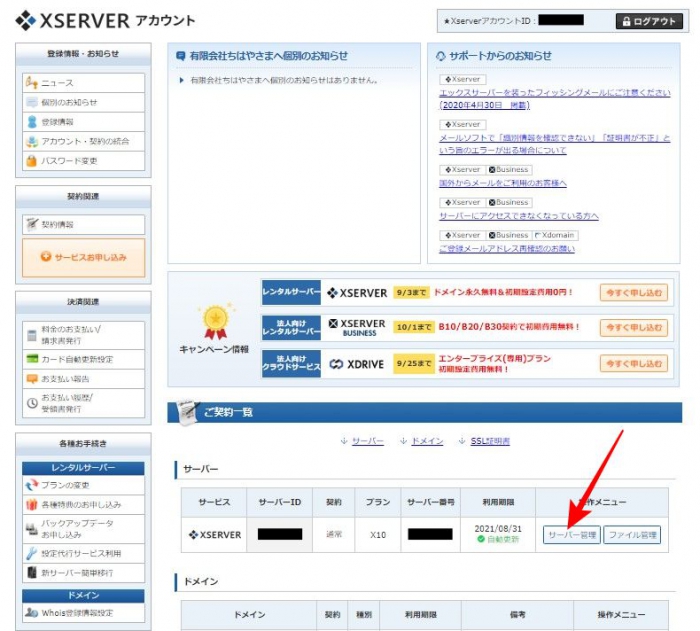Open お支払い報告 menu item

pyautogui.click(x=83, y=379)
